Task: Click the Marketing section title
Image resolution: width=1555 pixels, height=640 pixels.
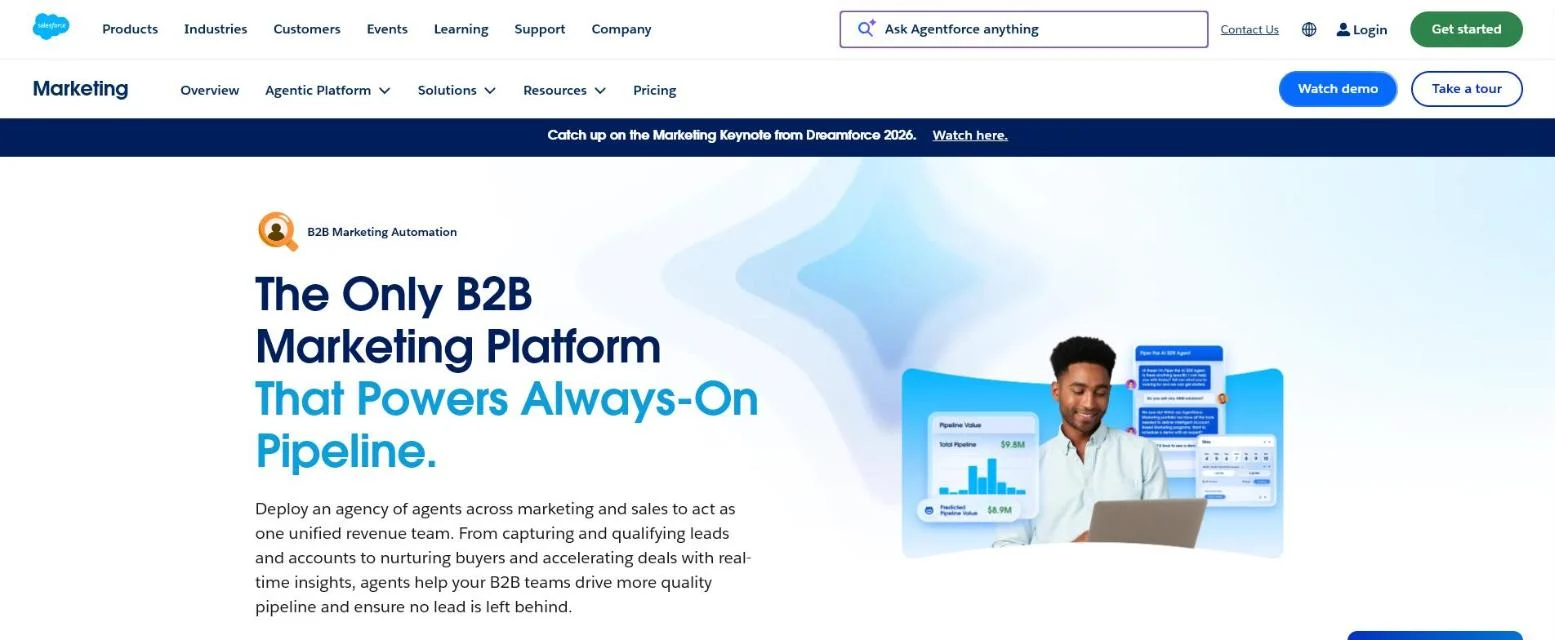Action: tap(80, 89)
